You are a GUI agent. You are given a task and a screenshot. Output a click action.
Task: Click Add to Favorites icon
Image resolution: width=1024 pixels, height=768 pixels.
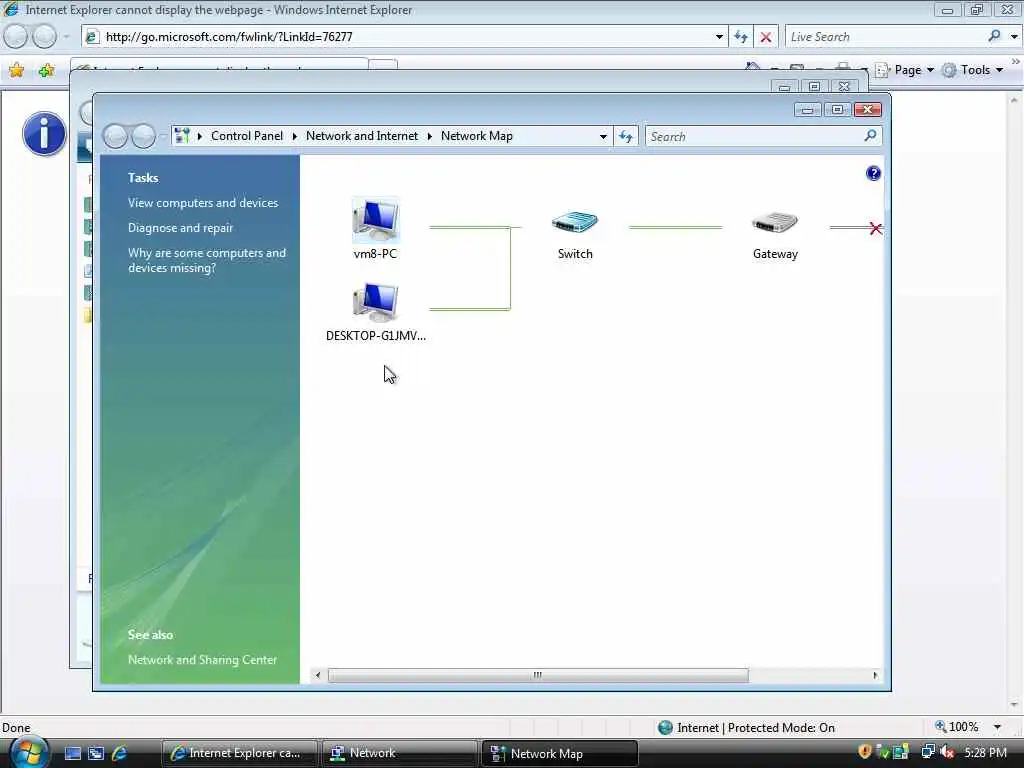(46, 70)
